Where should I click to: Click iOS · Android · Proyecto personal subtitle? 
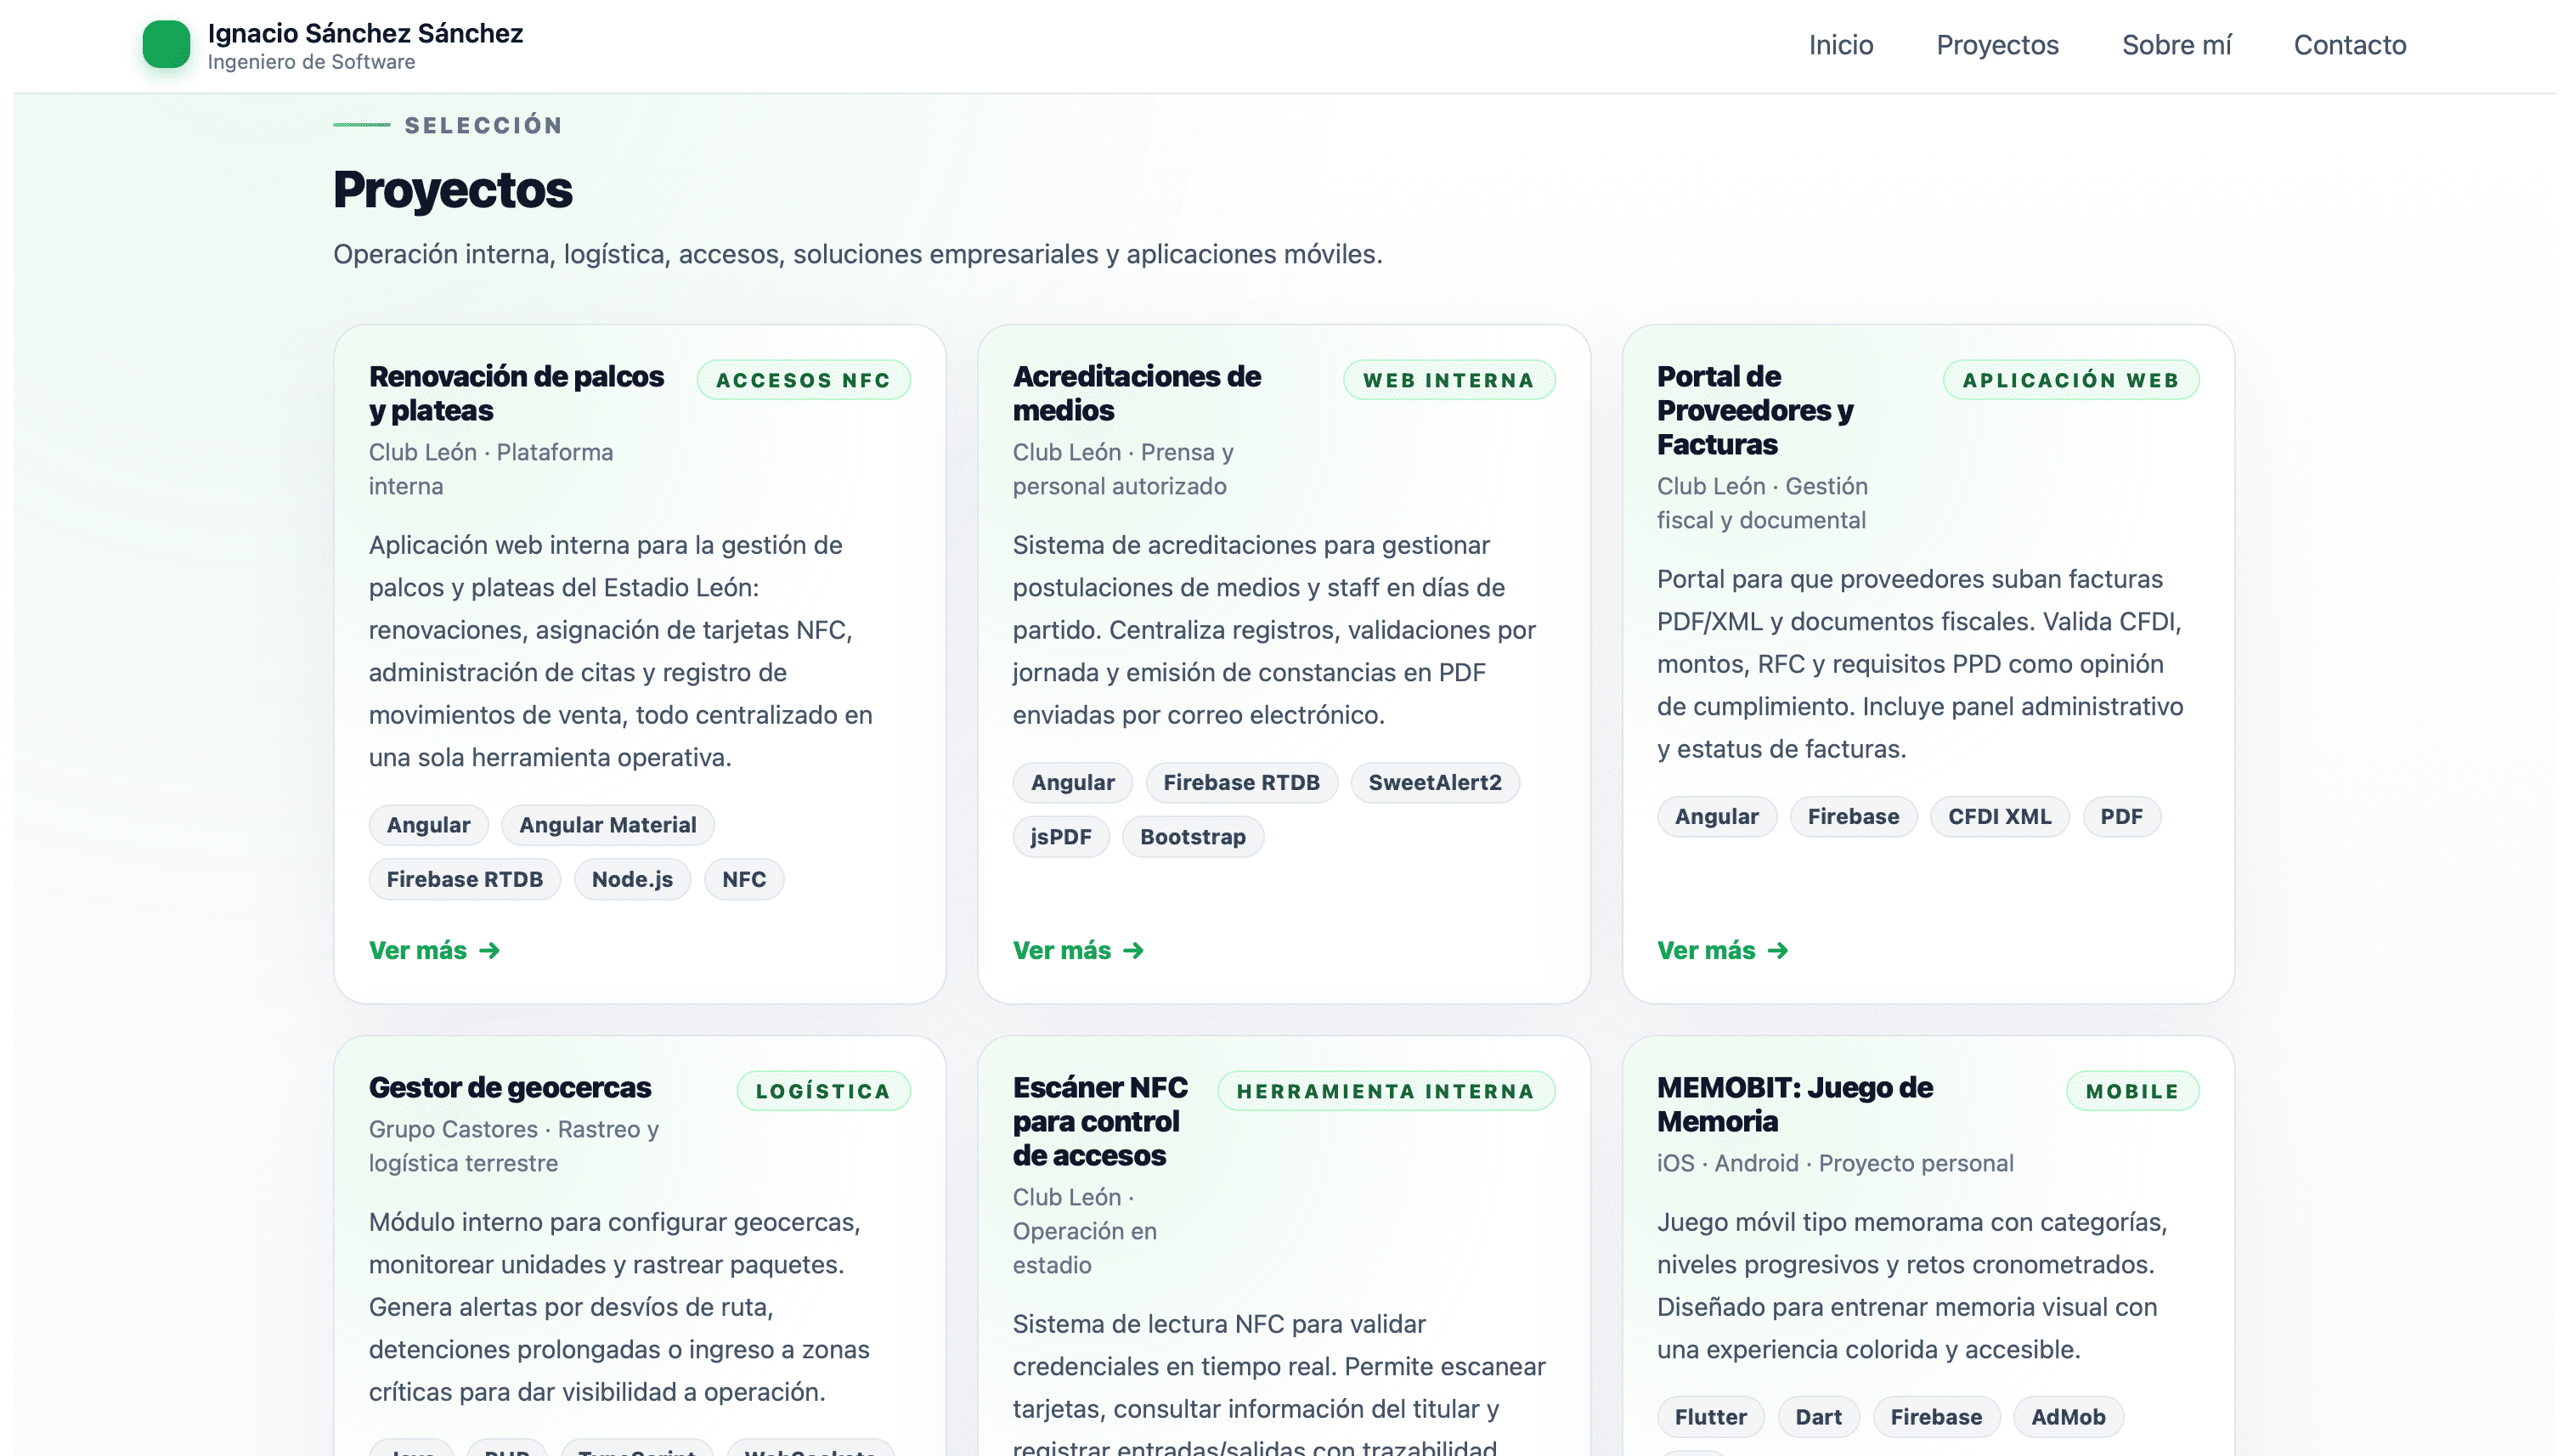pyautogui.click(x=1834, y=1163)
